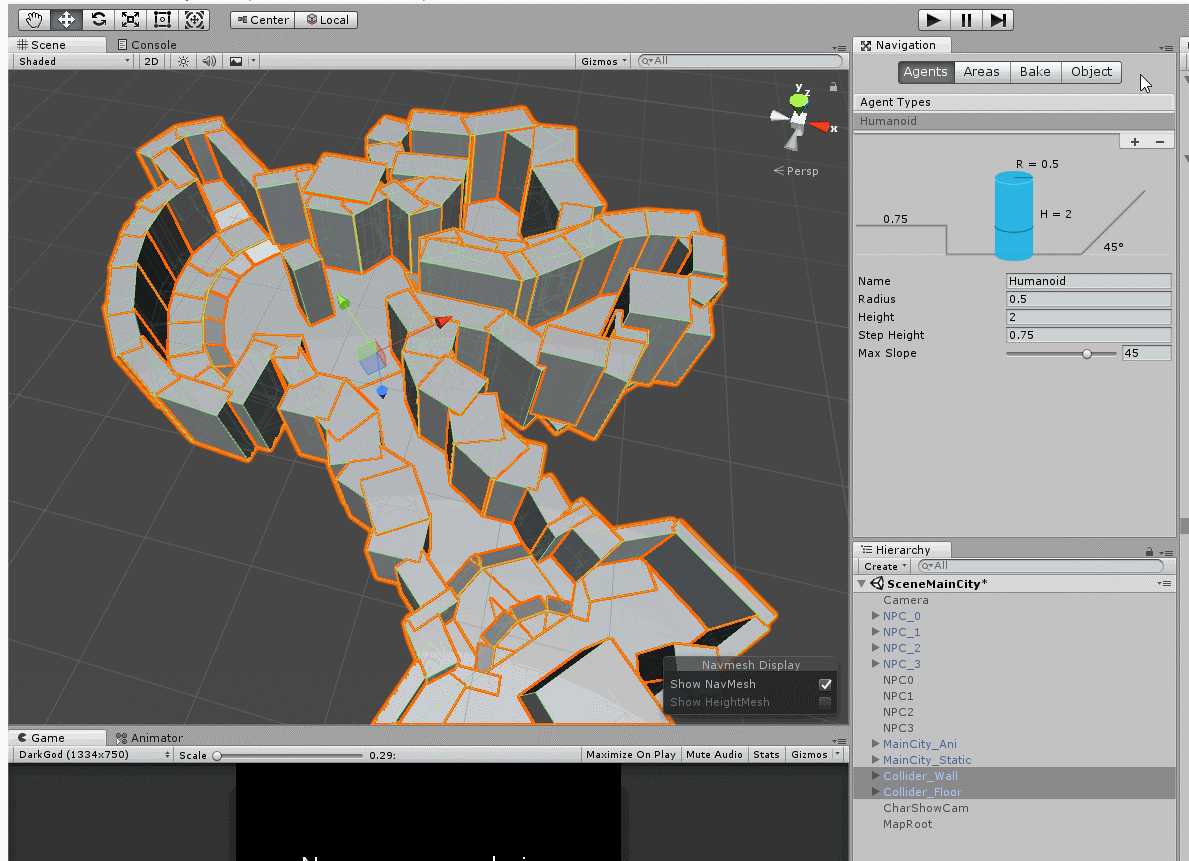This screenshot has height=861, width=1189.
Task: Click the orientation gizmo Y axis cone
Action: (798, 100)
